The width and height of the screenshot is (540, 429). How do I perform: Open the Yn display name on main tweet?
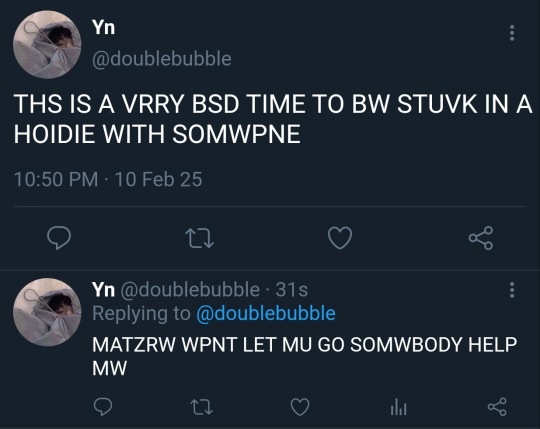point(103,27)
